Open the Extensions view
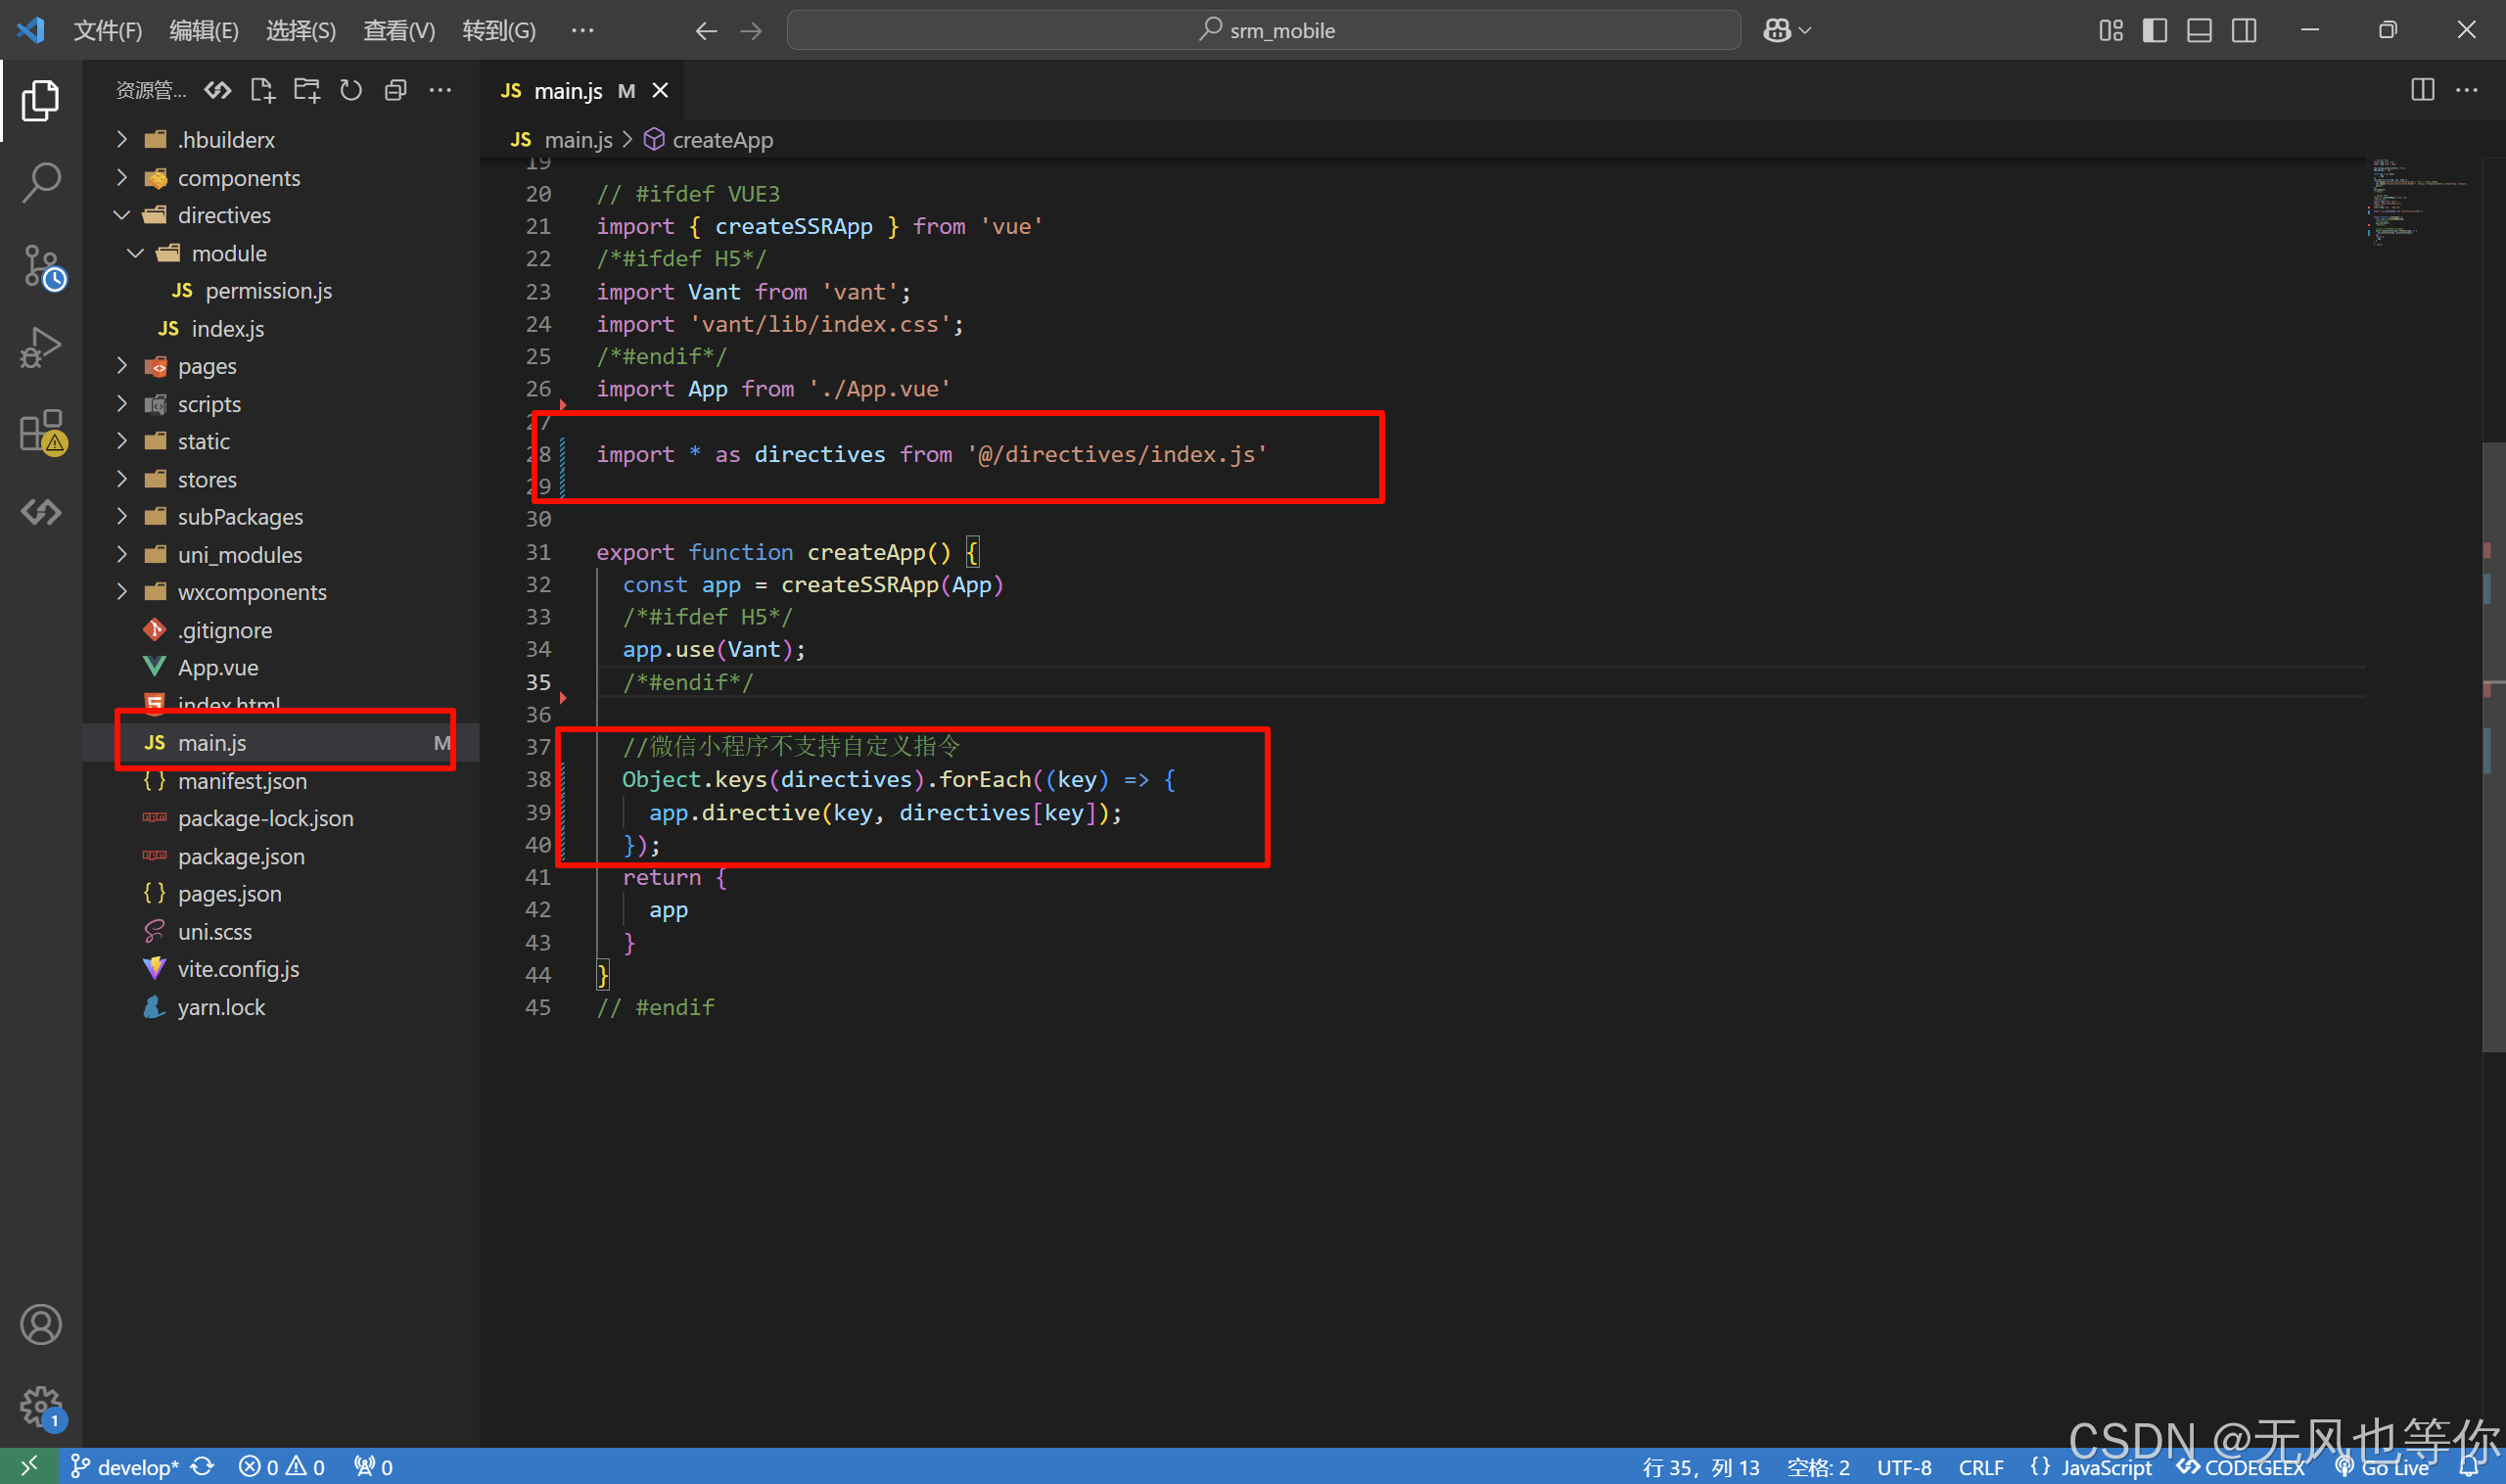 [x=42, y=431]
